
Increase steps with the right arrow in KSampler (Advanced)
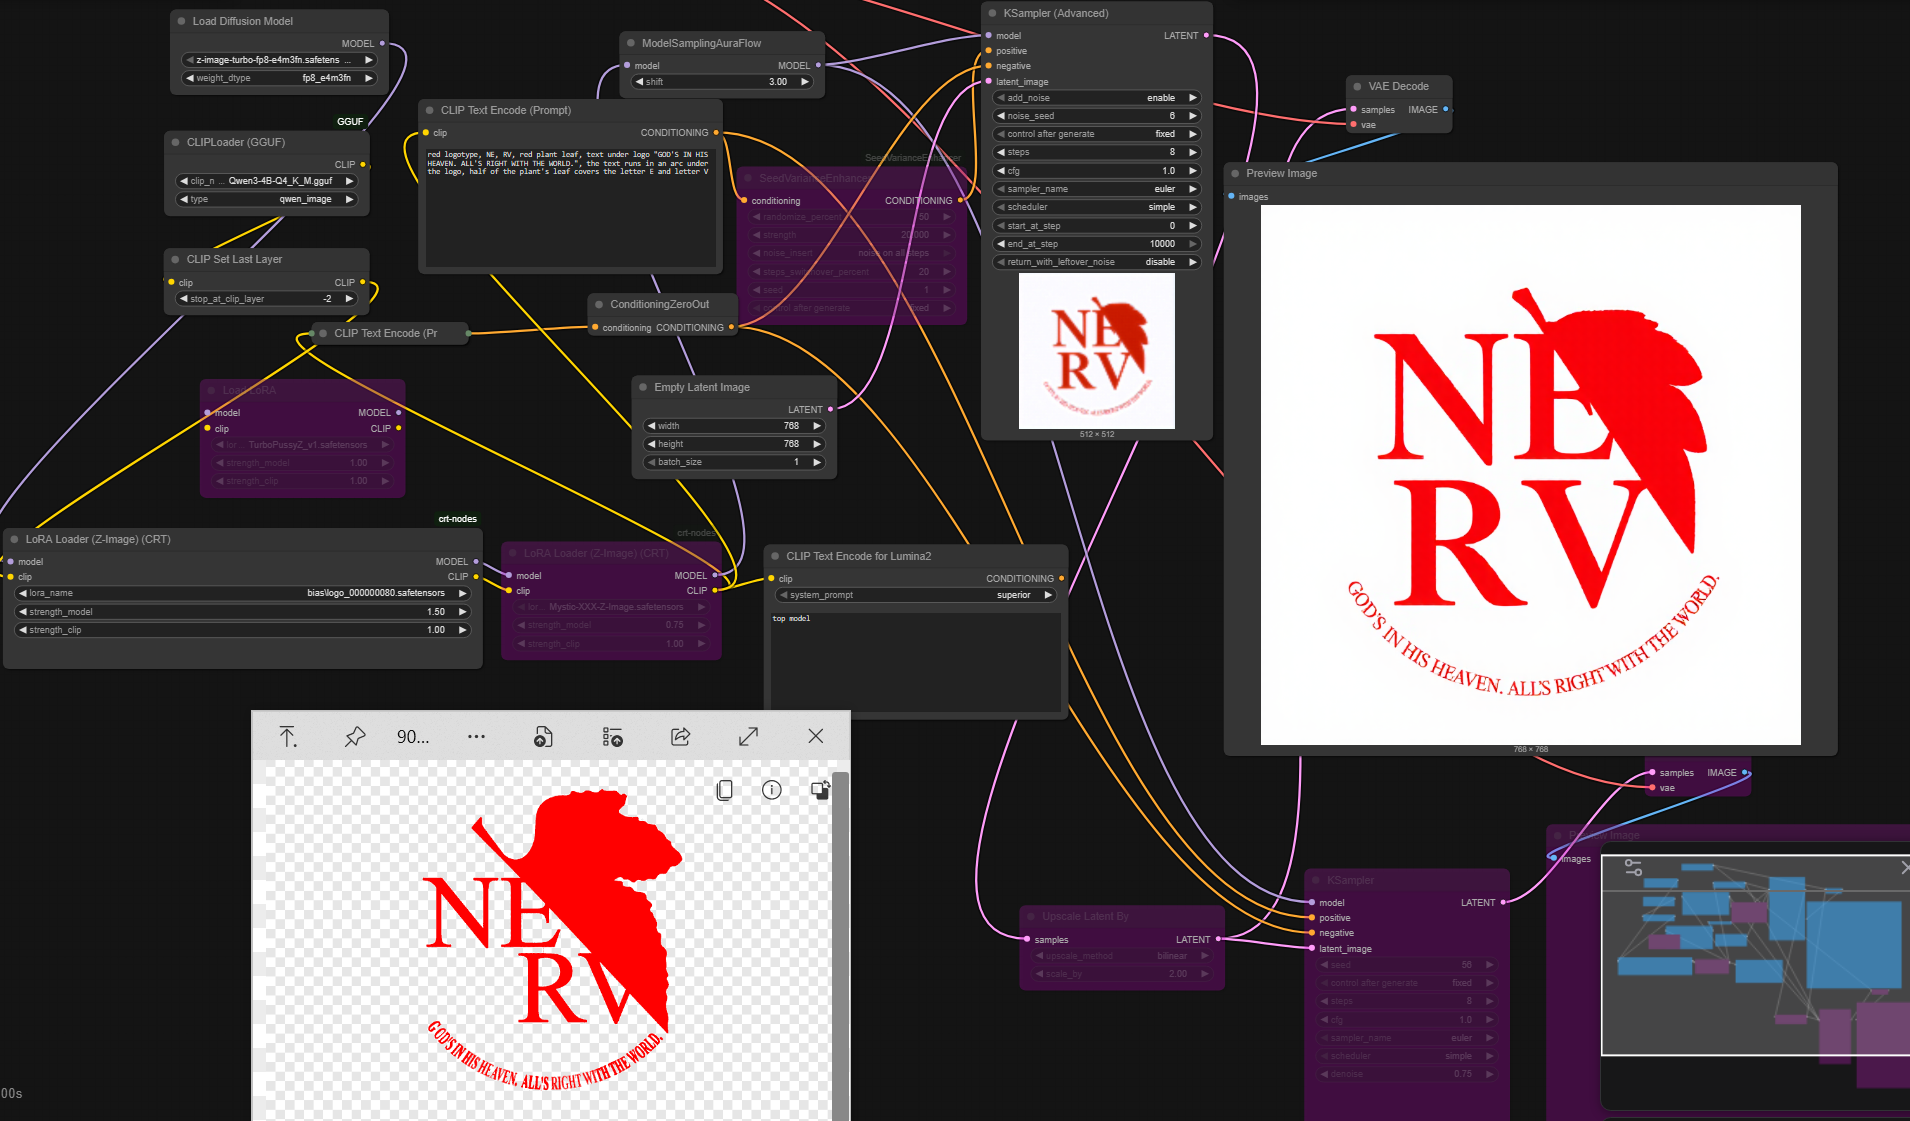1193,152
